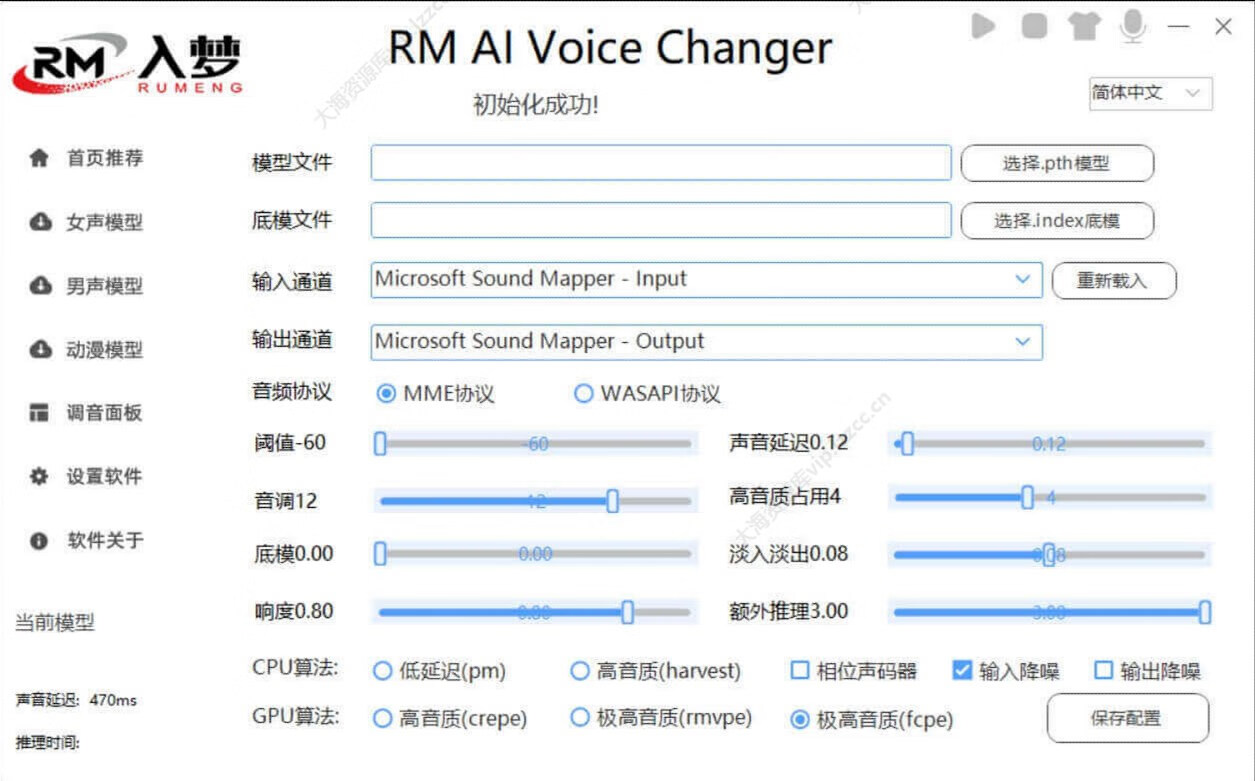Click the cloud download icon beside 男声模型

click(x=40, y=286)
